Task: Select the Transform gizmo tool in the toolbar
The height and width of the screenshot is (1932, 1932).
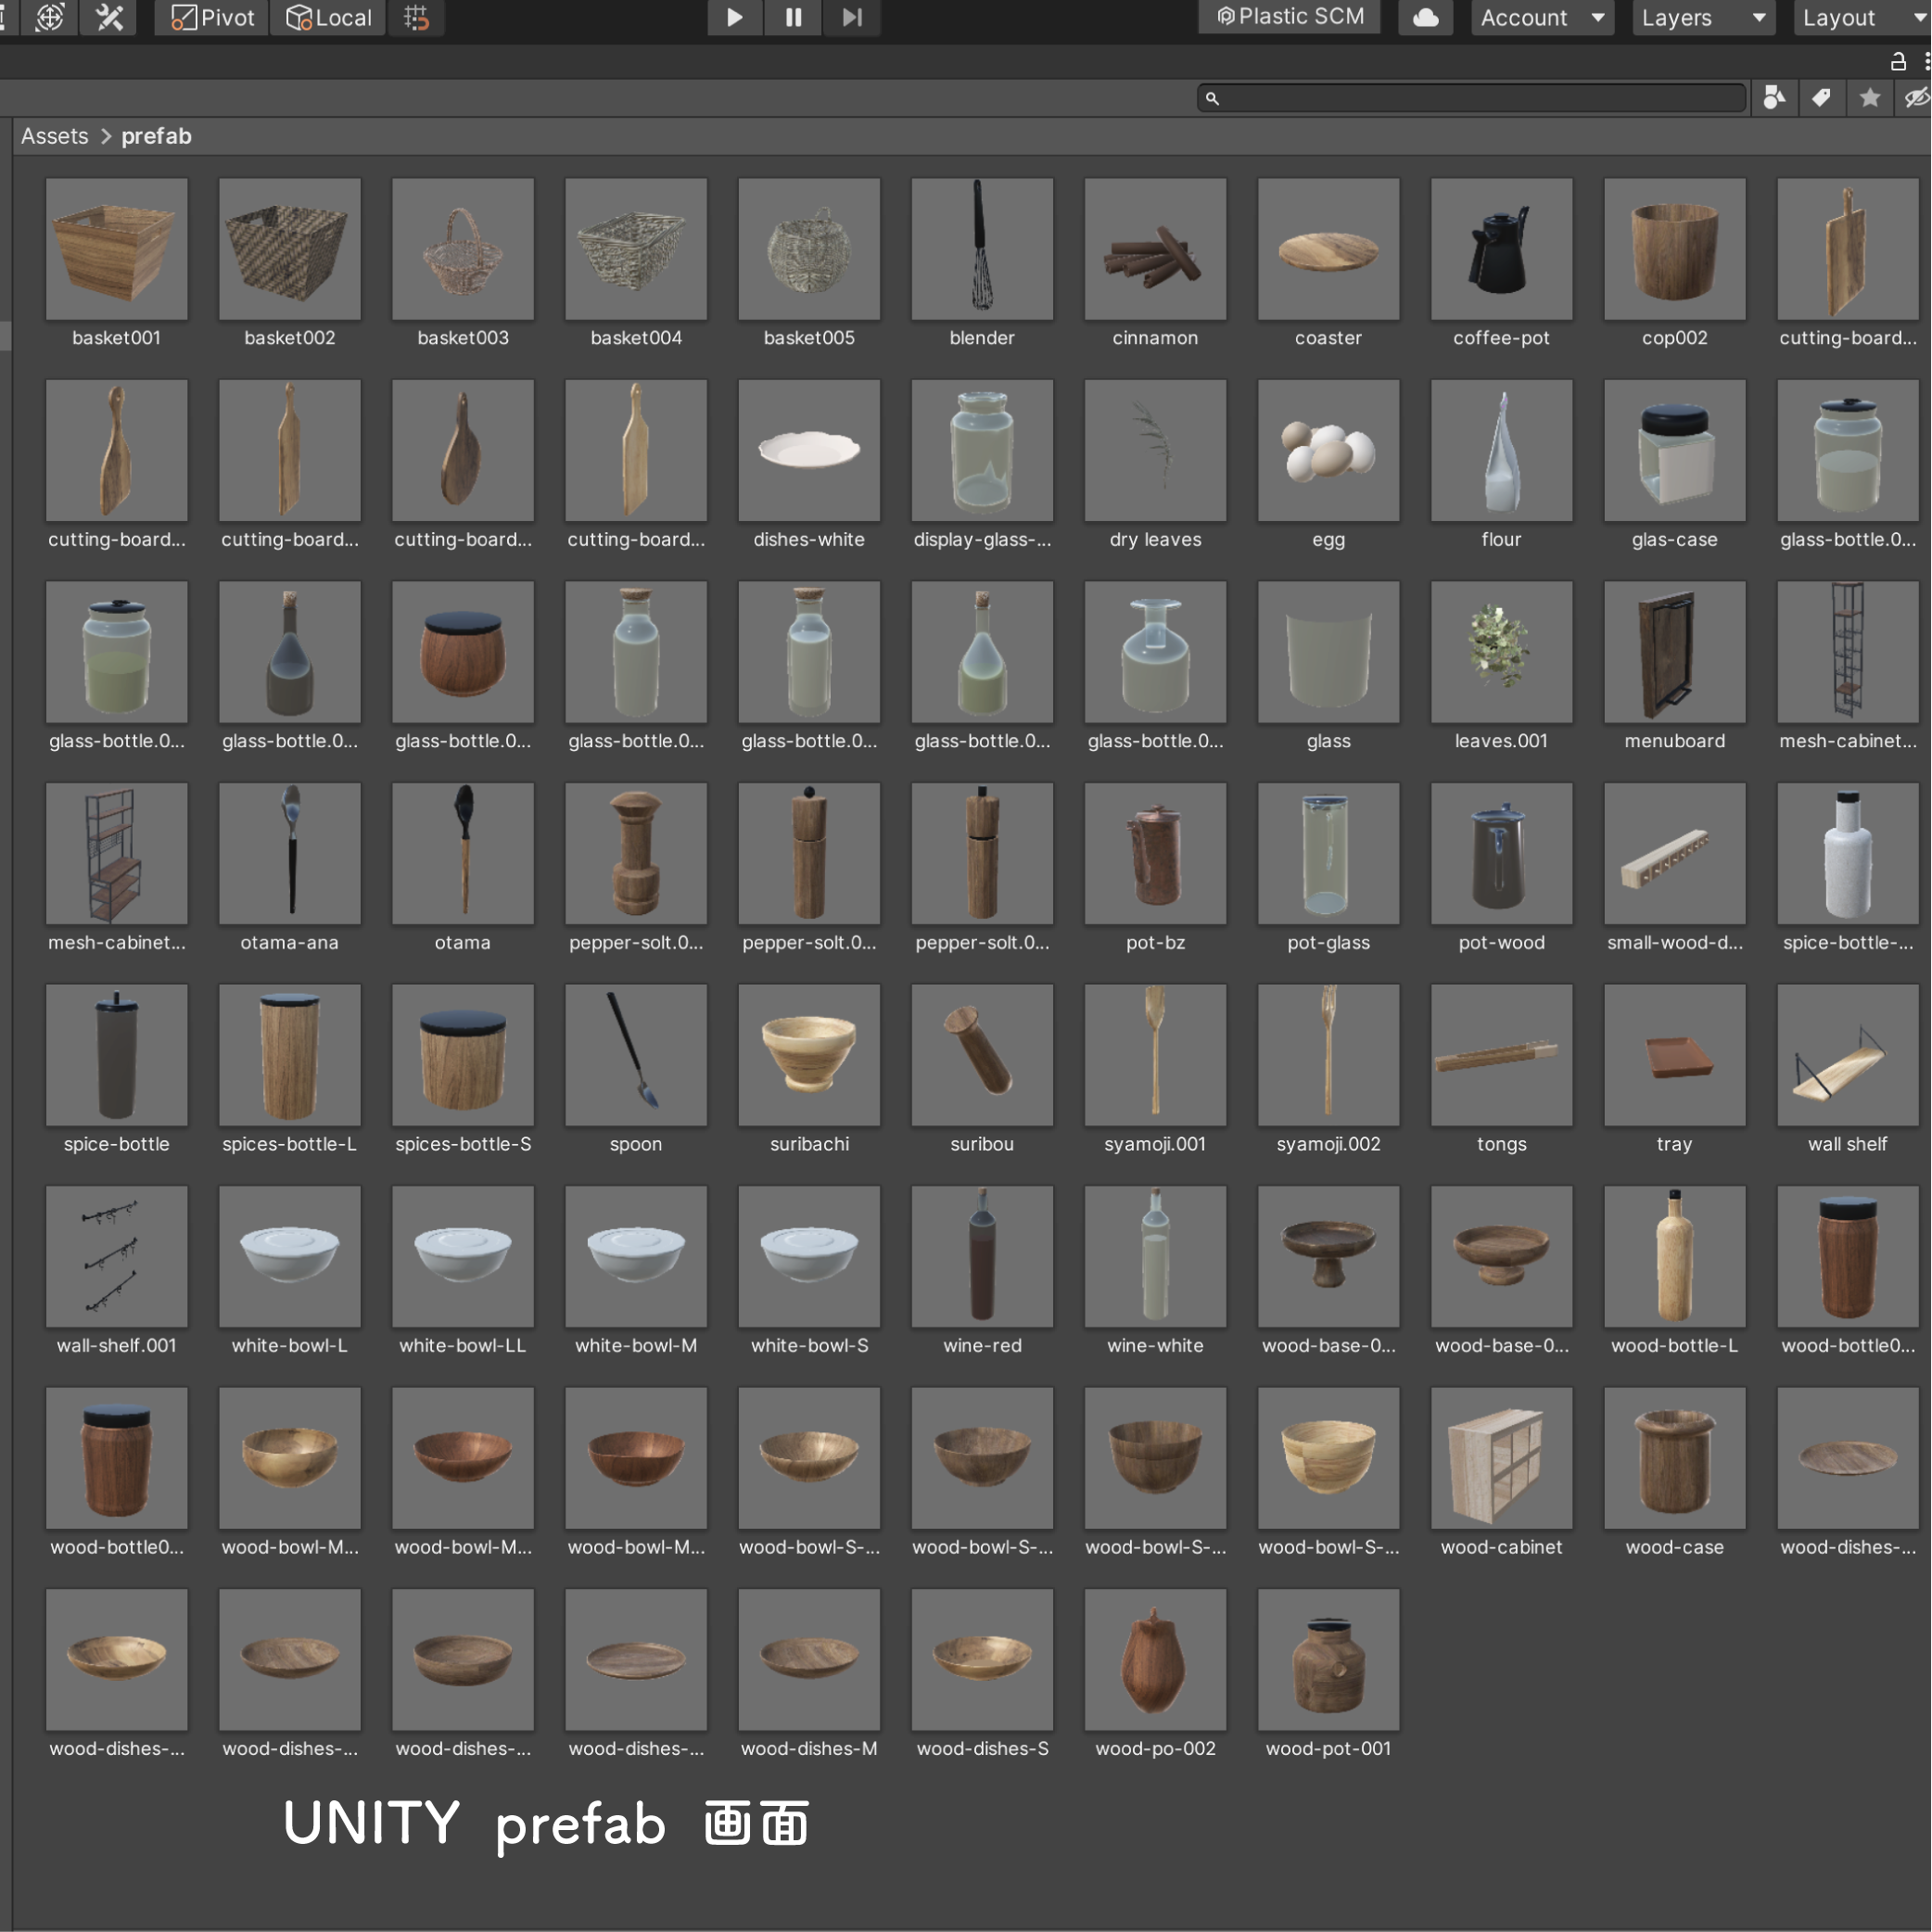Action: (49, 18)
